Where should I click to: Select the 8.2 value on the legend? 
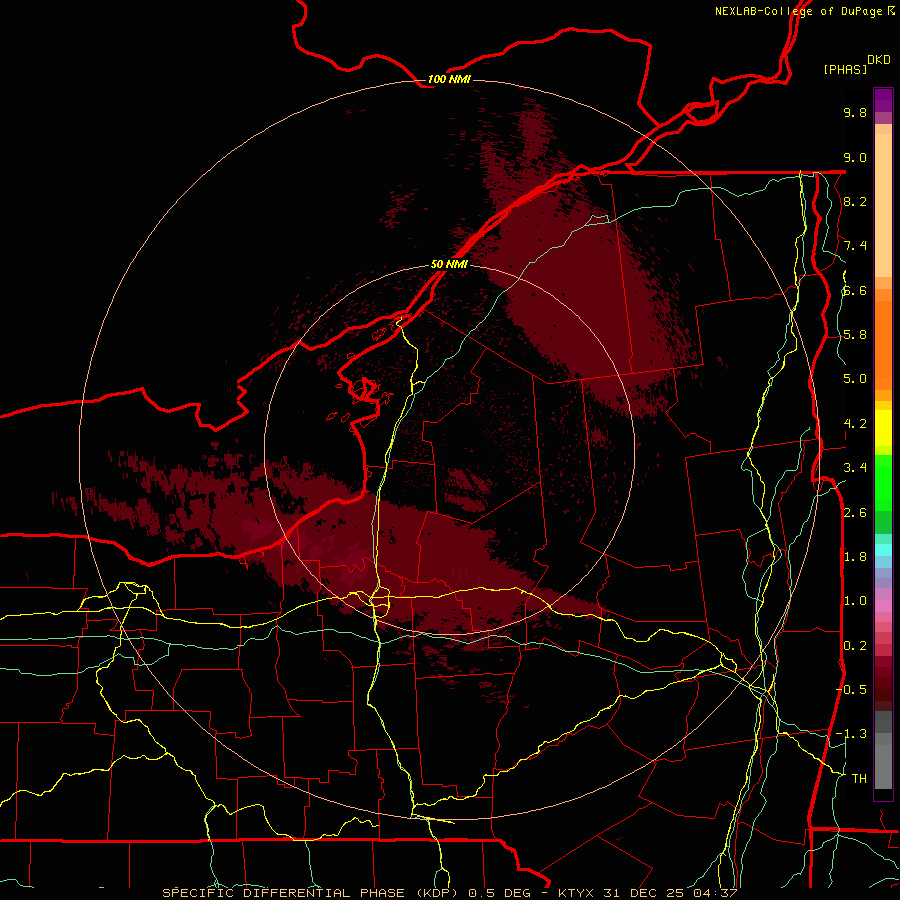(x=855, y=201)
